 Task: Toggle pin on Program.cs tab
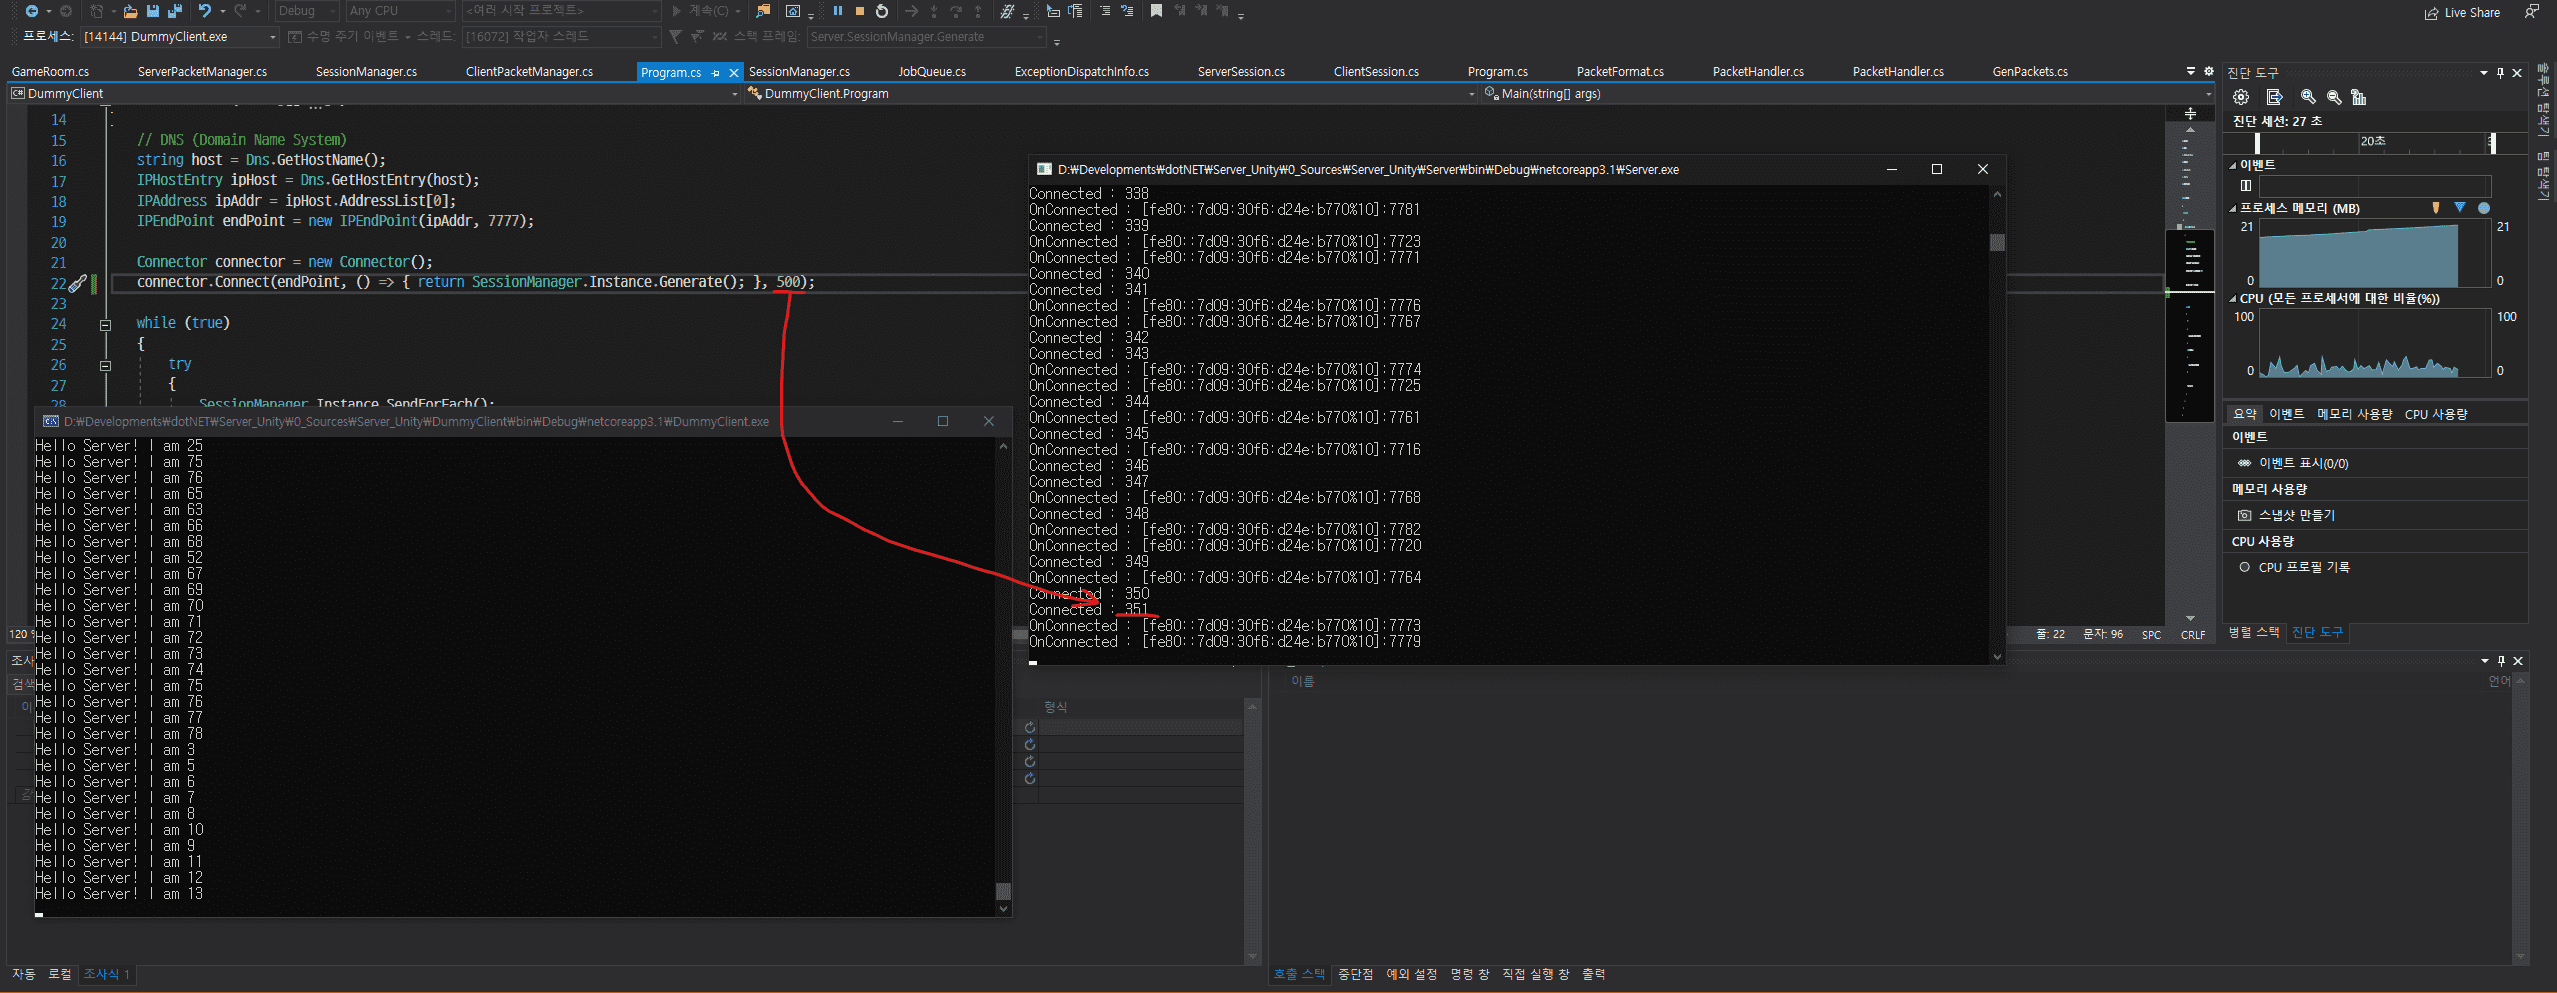(x=715, y=73)
